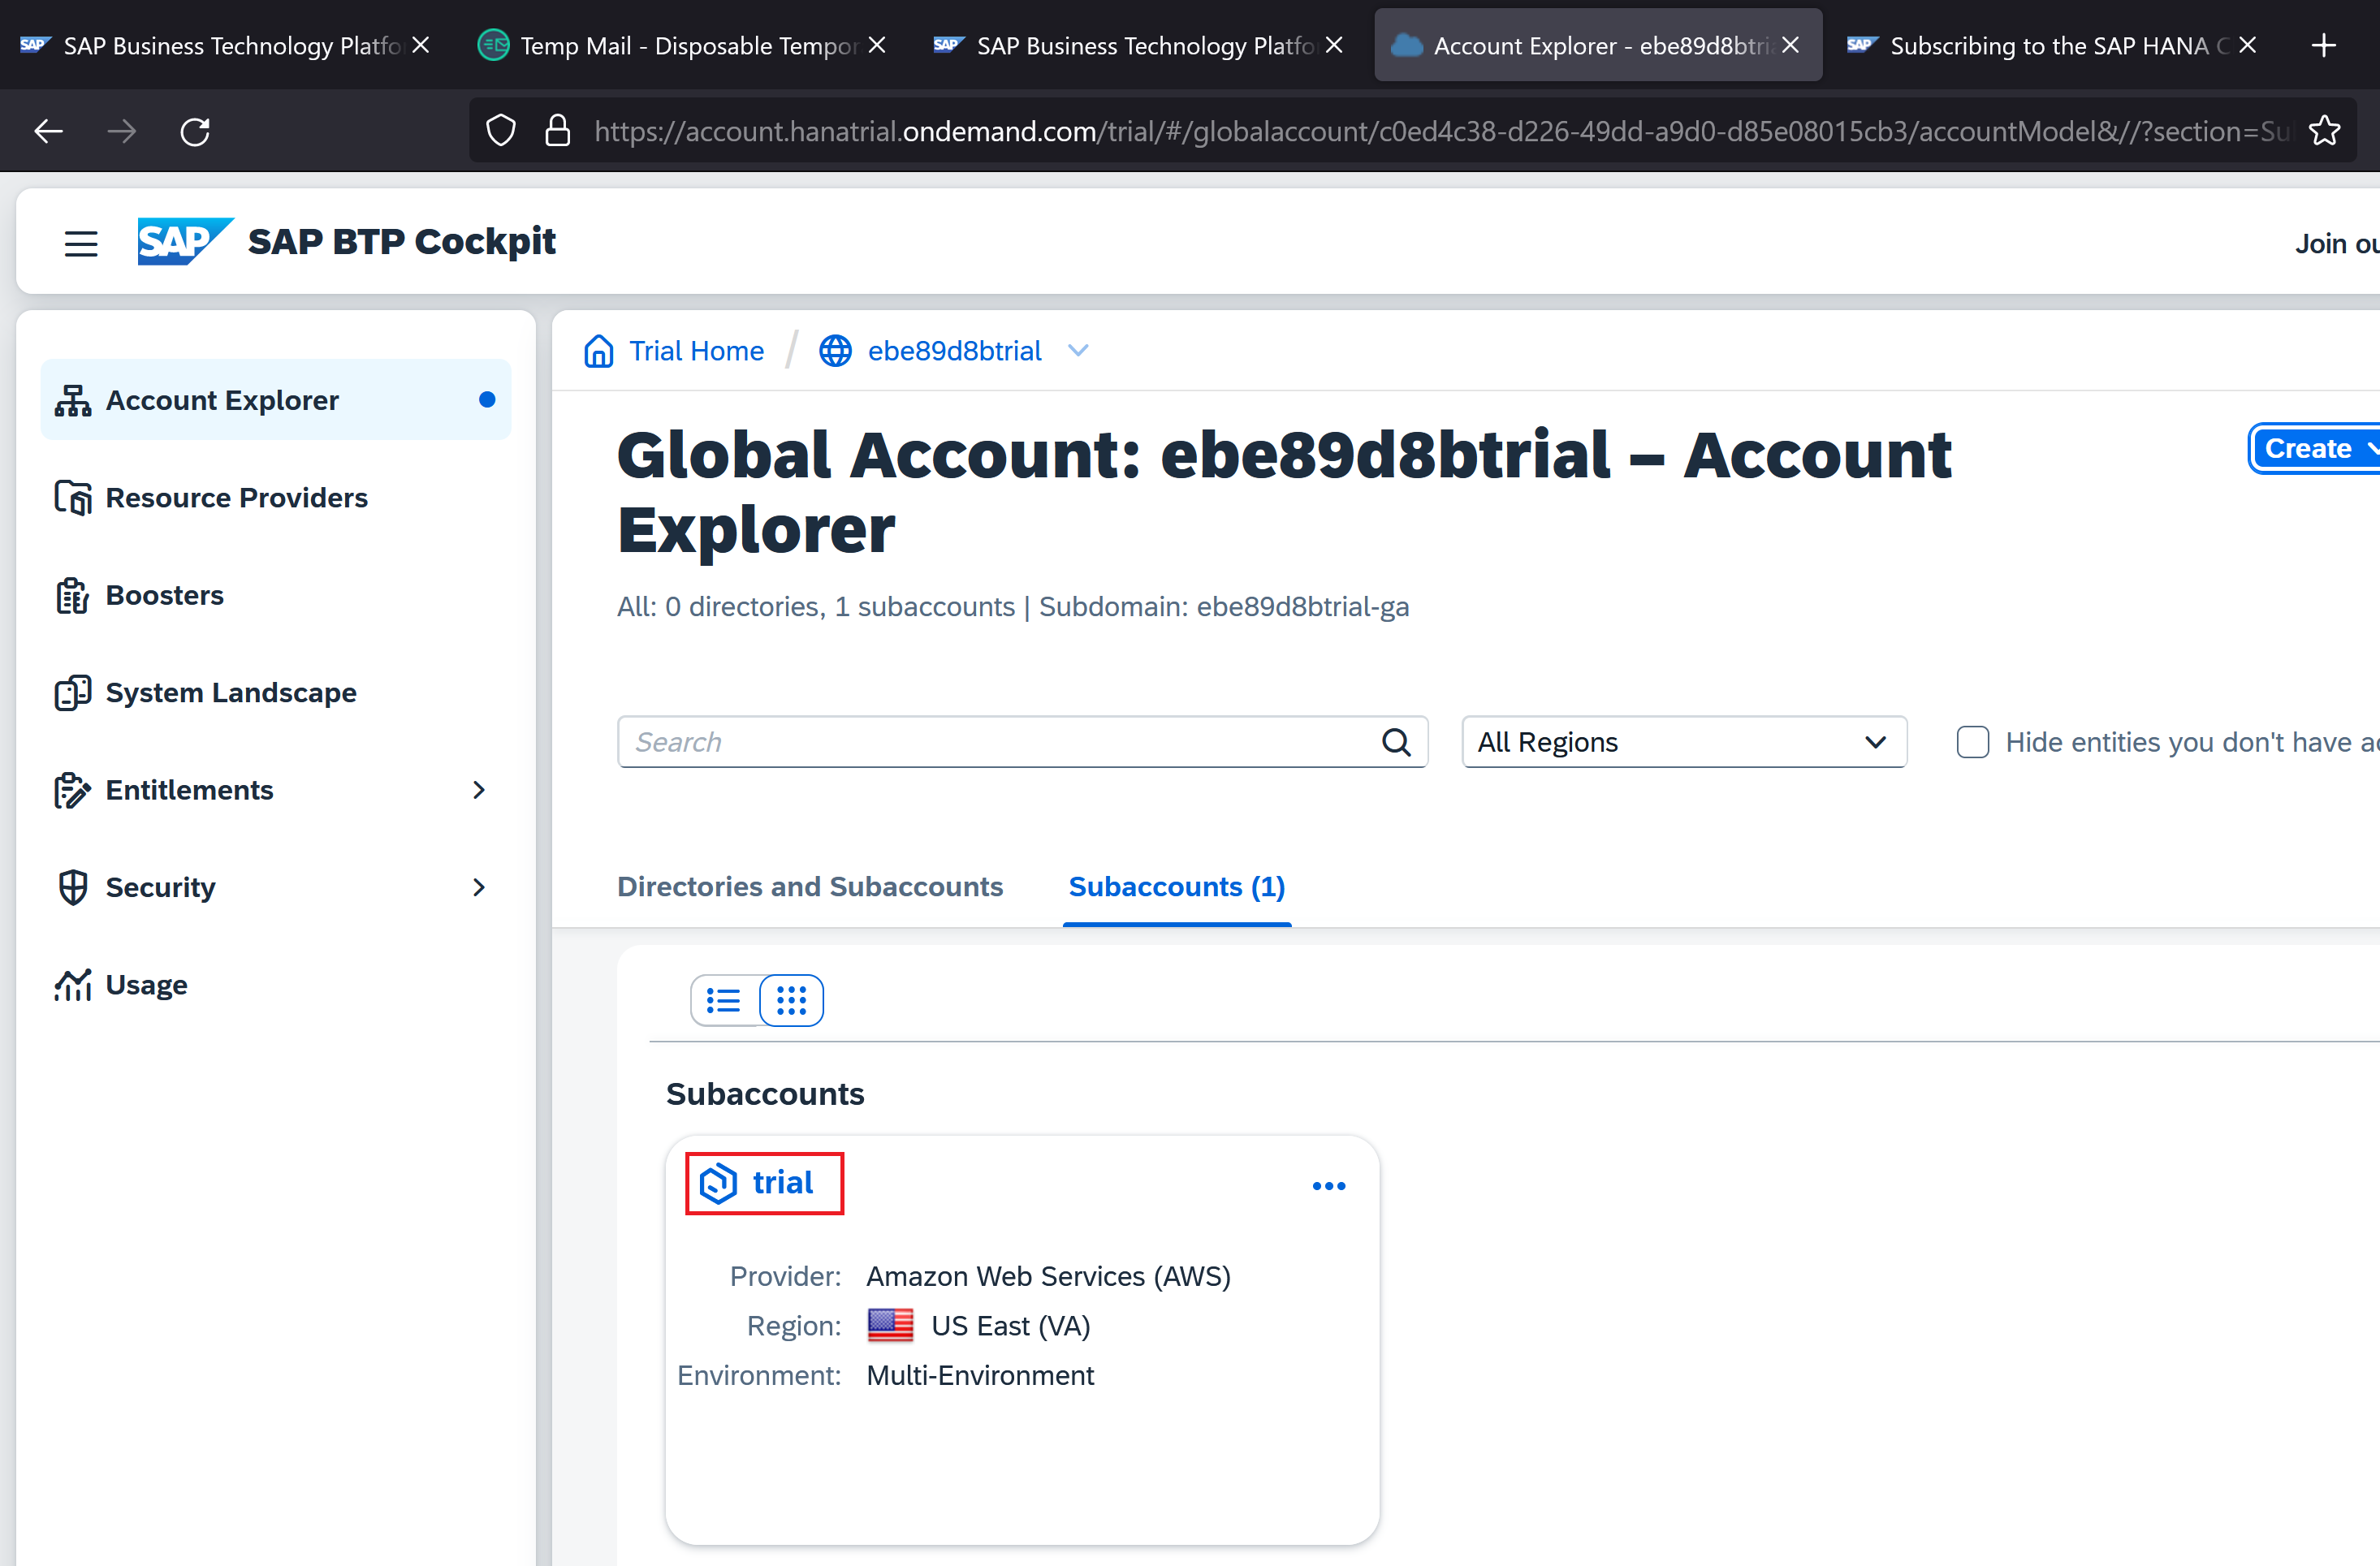Viewport: 2380px width, 1566px height.
Task: Switch to tile grid view icon
Action: (x=791, y=1000)
